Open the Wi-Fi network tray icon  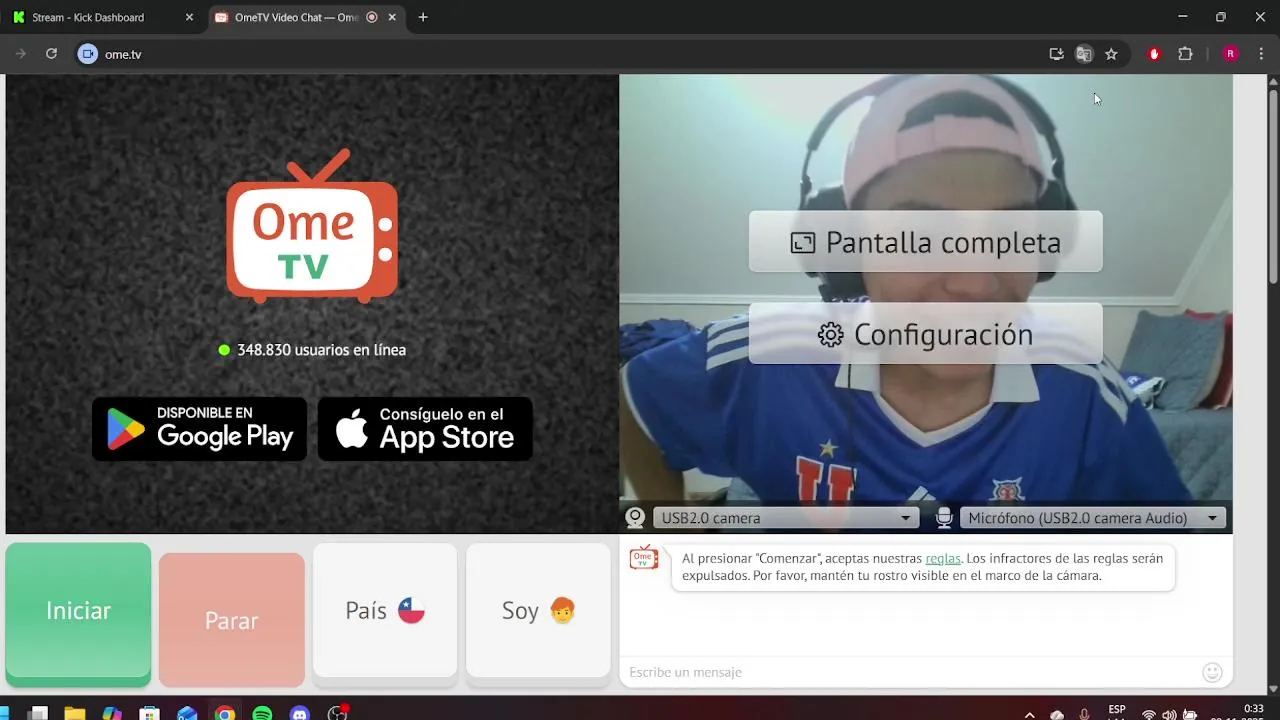pyautogui.click(x=1149, y=715)
